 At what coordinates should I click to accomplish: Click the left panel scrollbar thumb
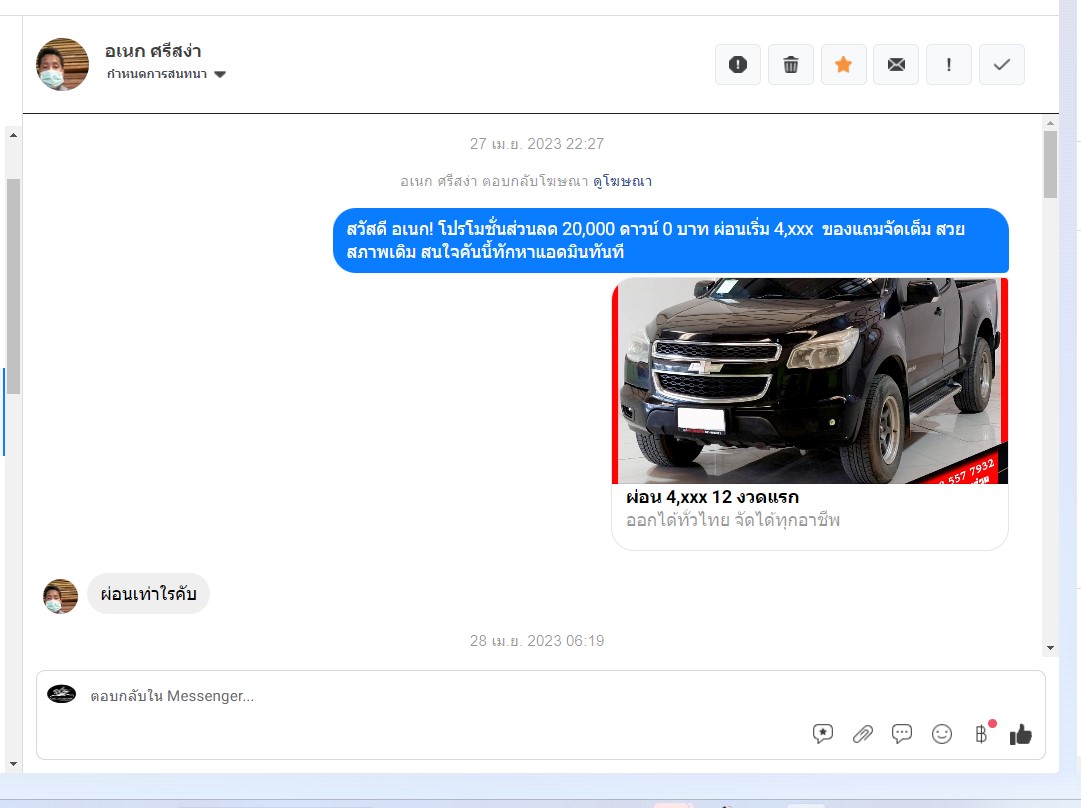[x=13, y=286]
